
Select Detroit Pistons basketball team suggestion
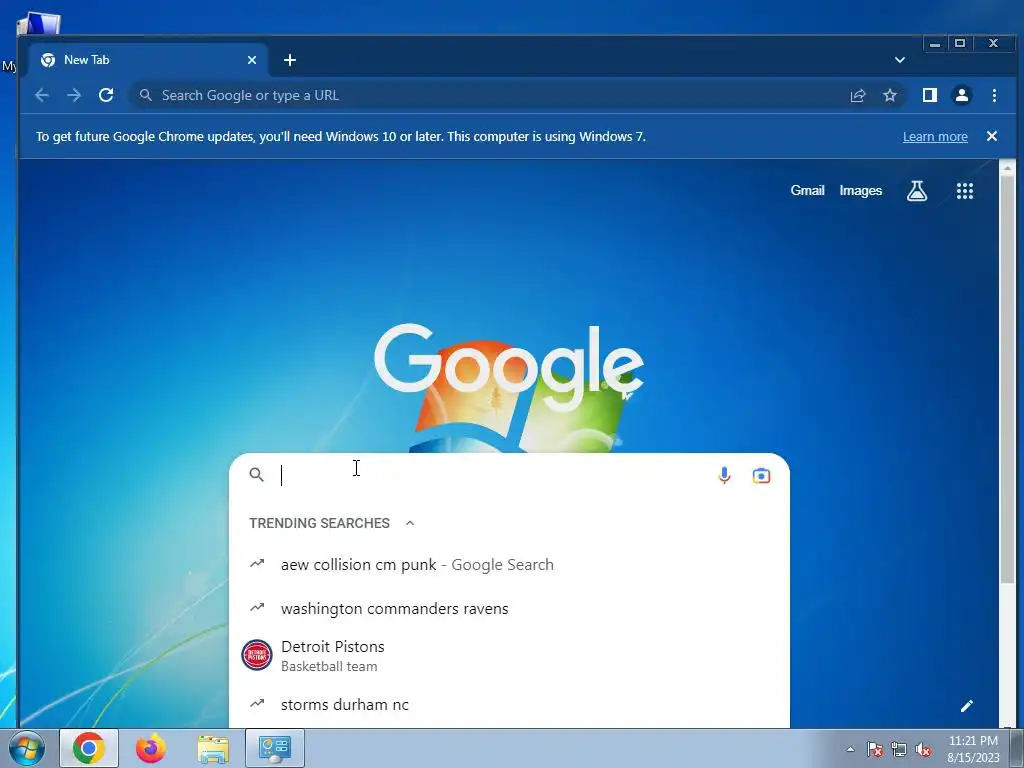(509, 656)
